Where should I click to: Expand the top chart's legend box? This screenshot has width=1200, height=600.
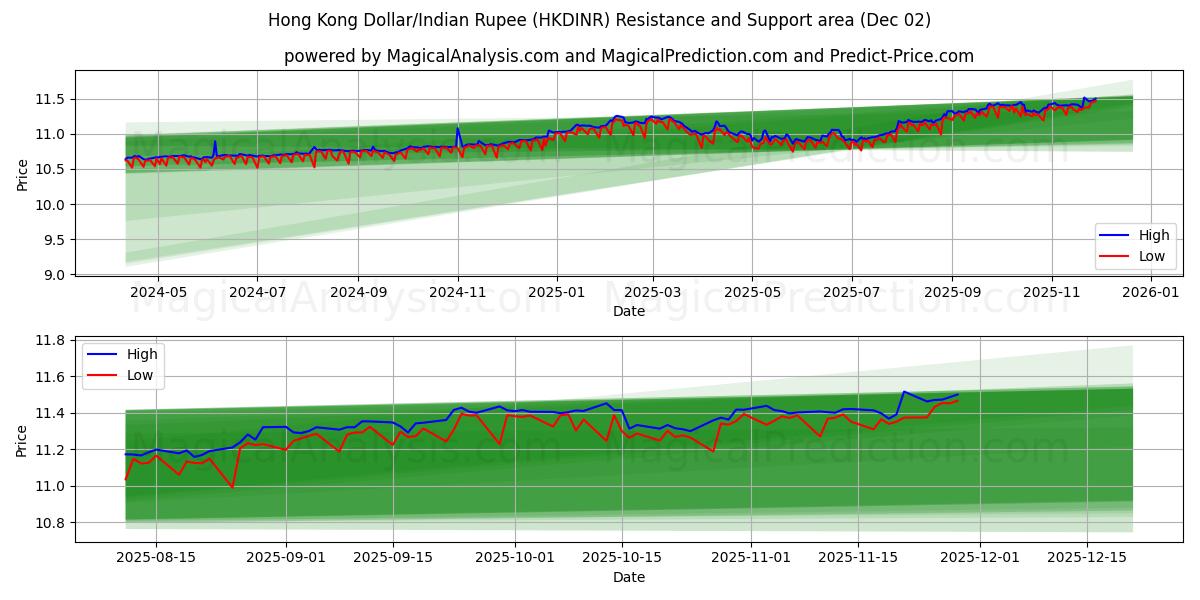pos(1134,245)
